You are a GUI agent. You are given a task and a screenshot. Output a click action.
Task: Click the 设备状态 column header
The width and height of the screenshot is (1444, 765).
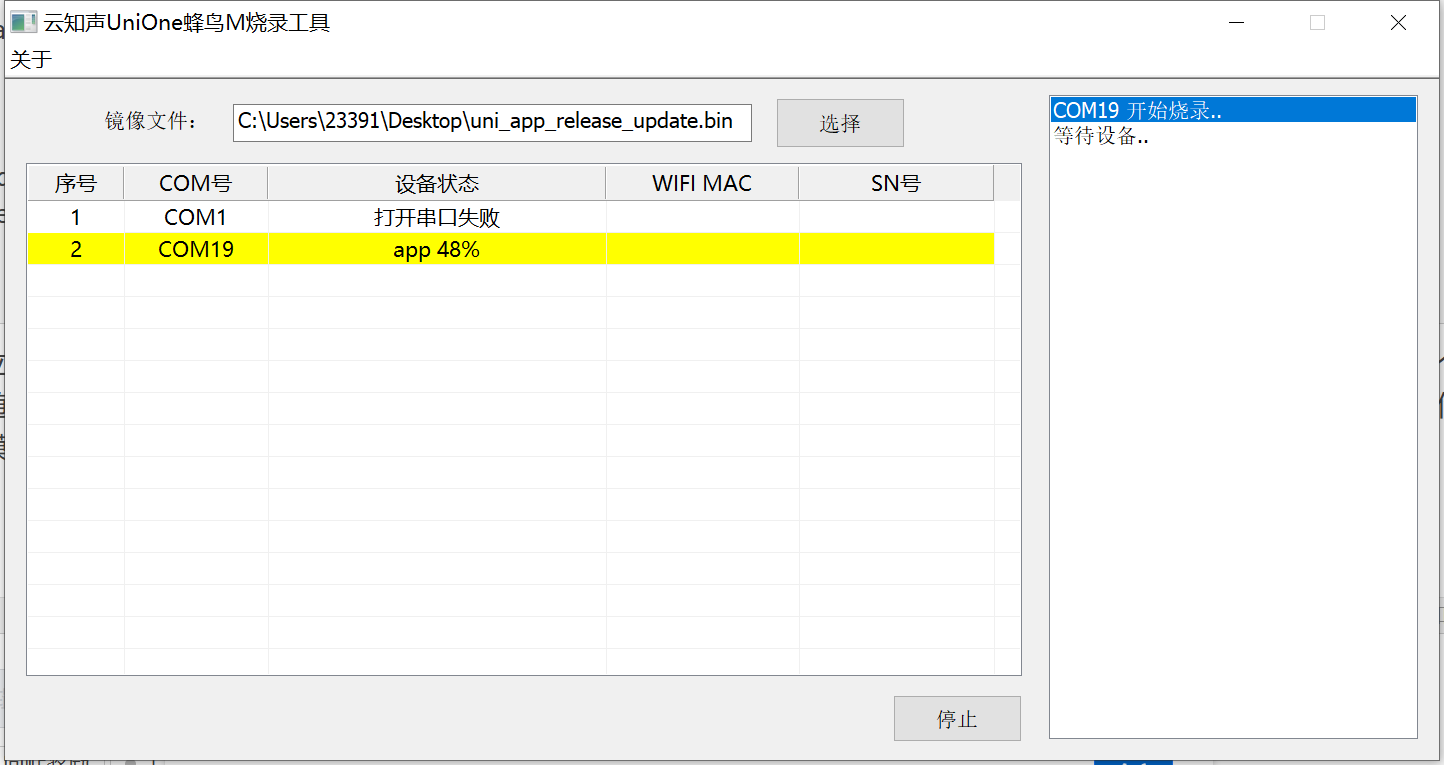click(x=437, y=184)
